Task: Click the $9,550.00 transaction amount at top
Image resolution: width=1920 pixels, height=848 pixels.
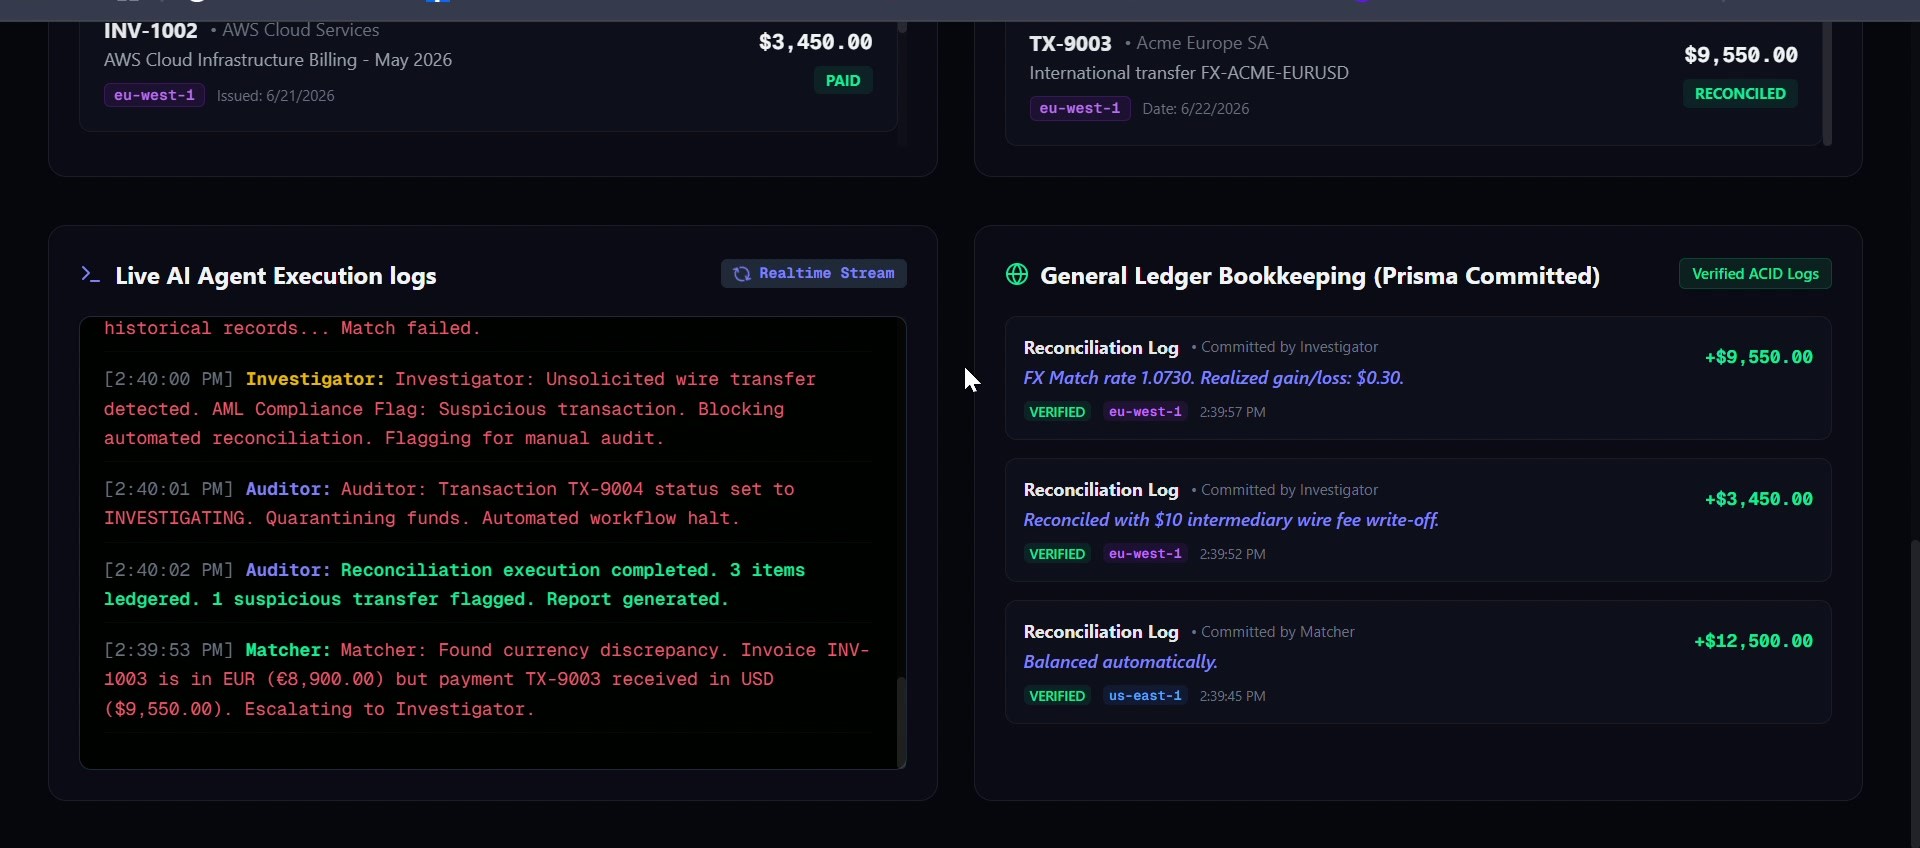Action: [x=1741, y=55]
